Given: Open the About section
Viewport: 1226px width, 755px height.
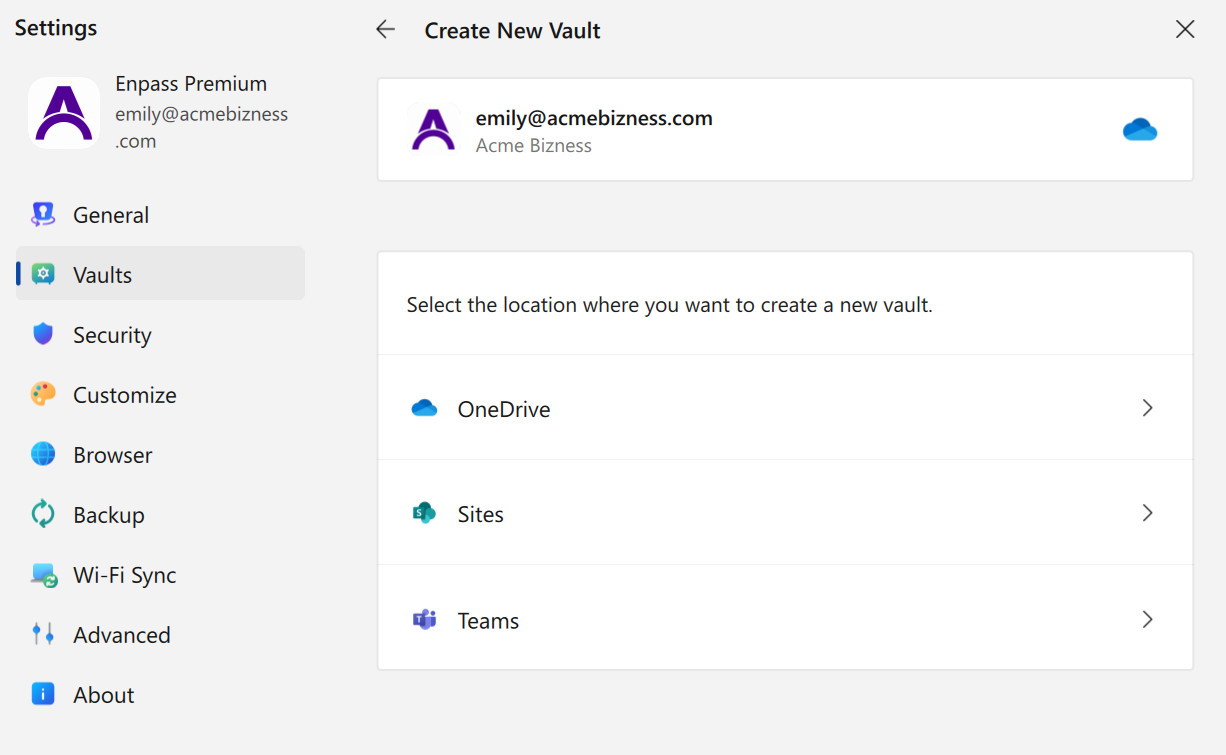Looking at the screenshot, I should pyautogui.click(x=160, y=695).
